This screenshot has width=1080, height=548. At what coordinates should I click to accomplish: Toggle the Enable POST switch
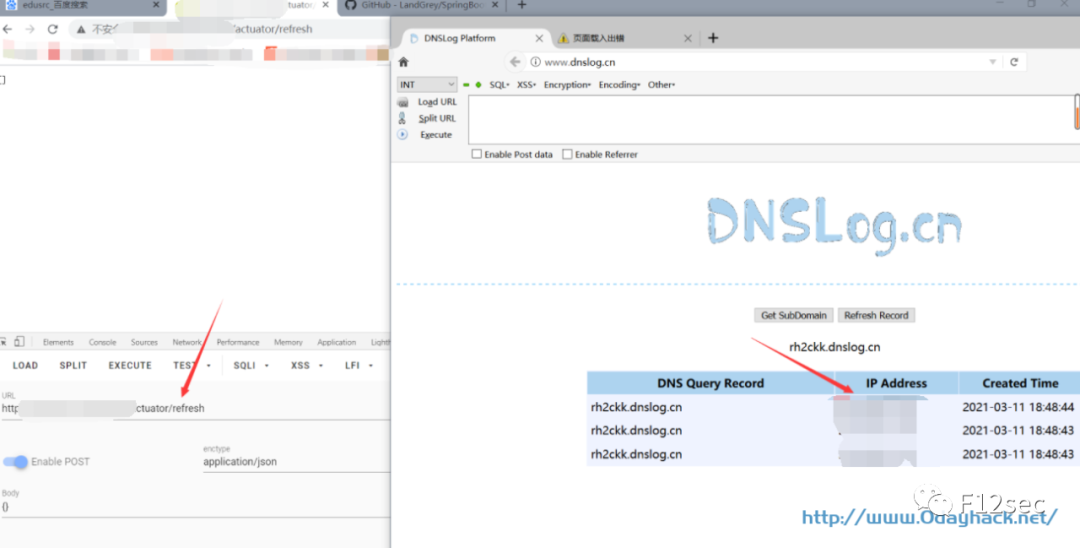point(15,462)
